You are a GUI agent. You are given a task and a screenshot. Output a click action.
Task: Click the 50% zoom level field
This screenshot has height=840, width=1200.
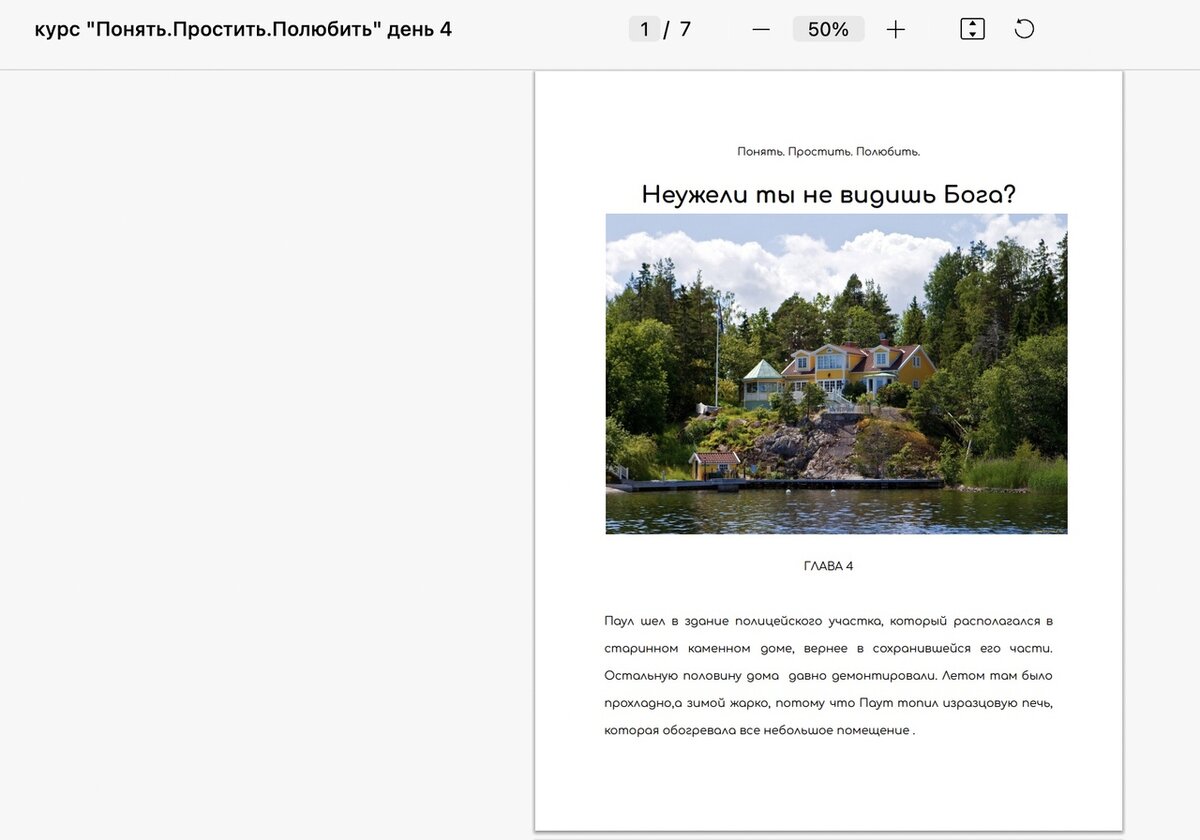pyautogui.click(x=828, y=29)
